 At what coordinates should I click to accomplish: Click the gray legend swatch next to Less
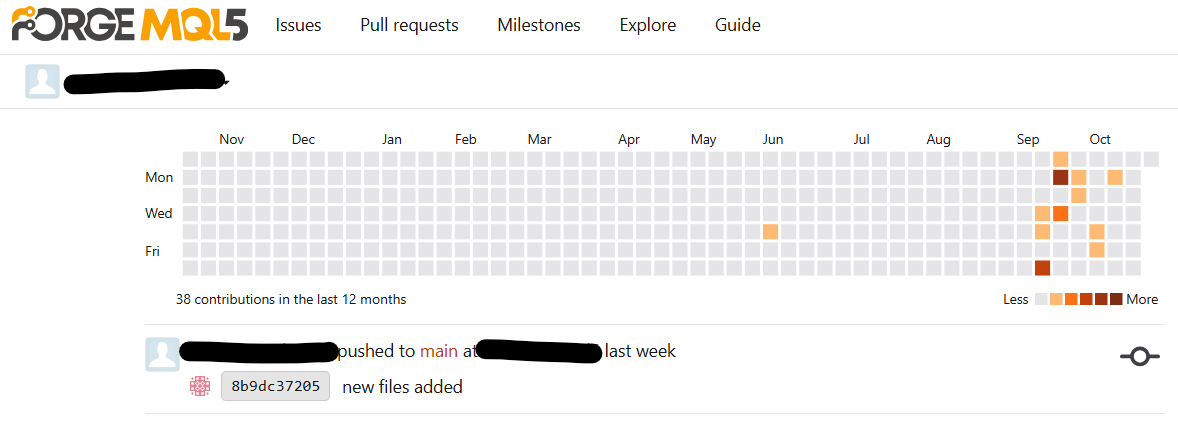[x=1041, y=299]
